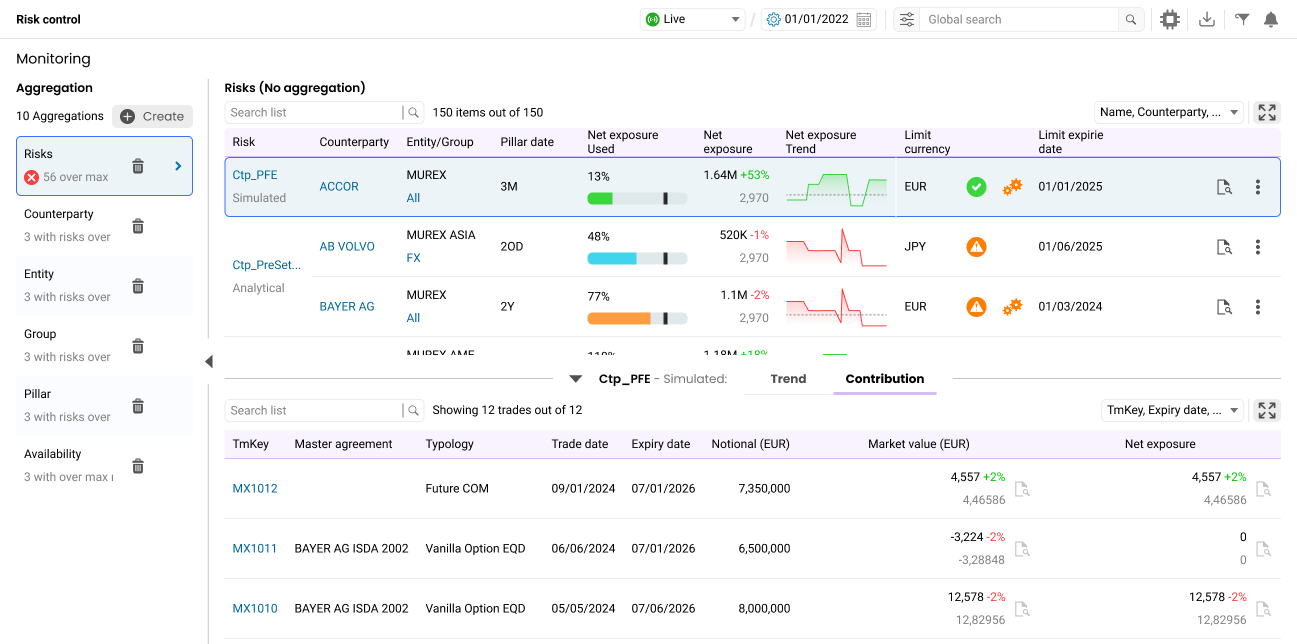
Task: Click the processor chip icon in the header
Action: coord(1169,19)
